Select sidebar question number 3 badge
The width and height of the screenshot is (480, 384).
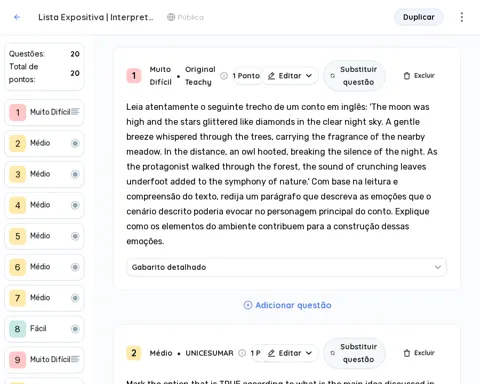point(18,174)
